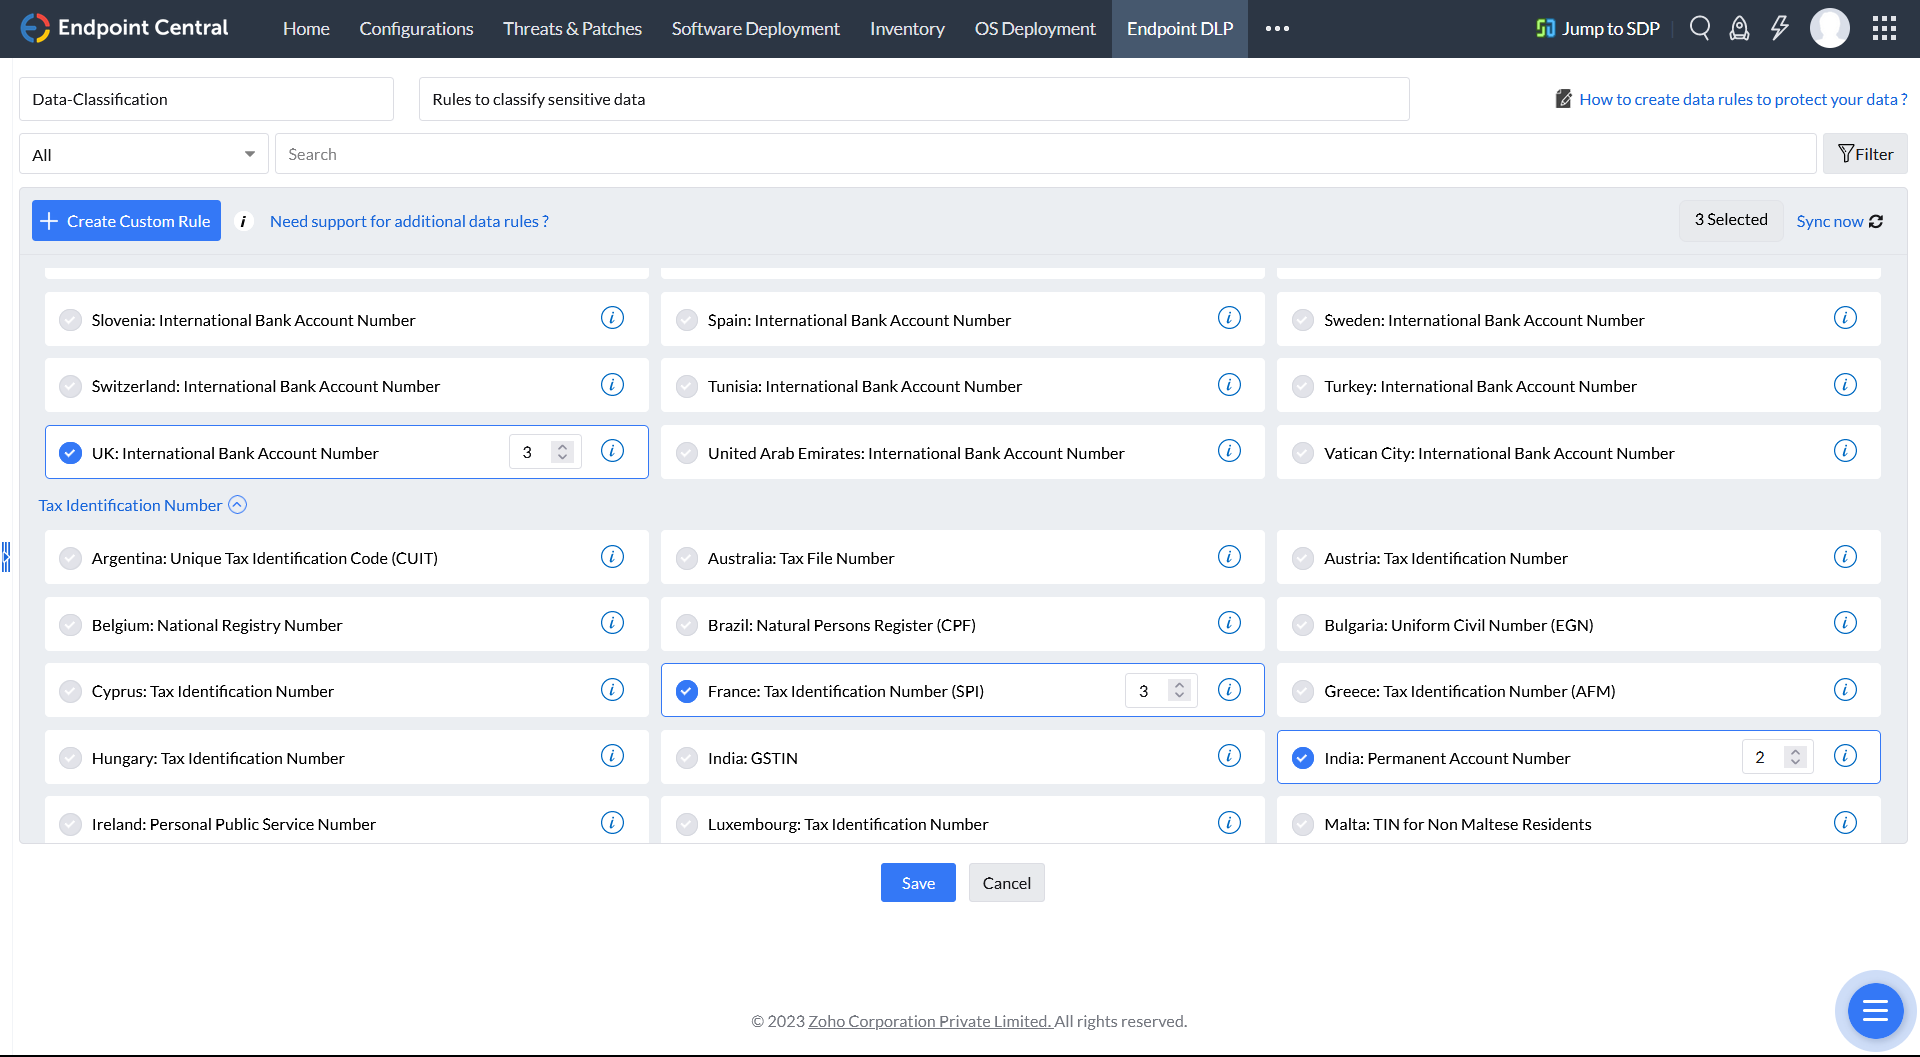The image size is (1920, 1057).
Task: Click the rocket quick launch icon
Action: [x=1740, y=28]
